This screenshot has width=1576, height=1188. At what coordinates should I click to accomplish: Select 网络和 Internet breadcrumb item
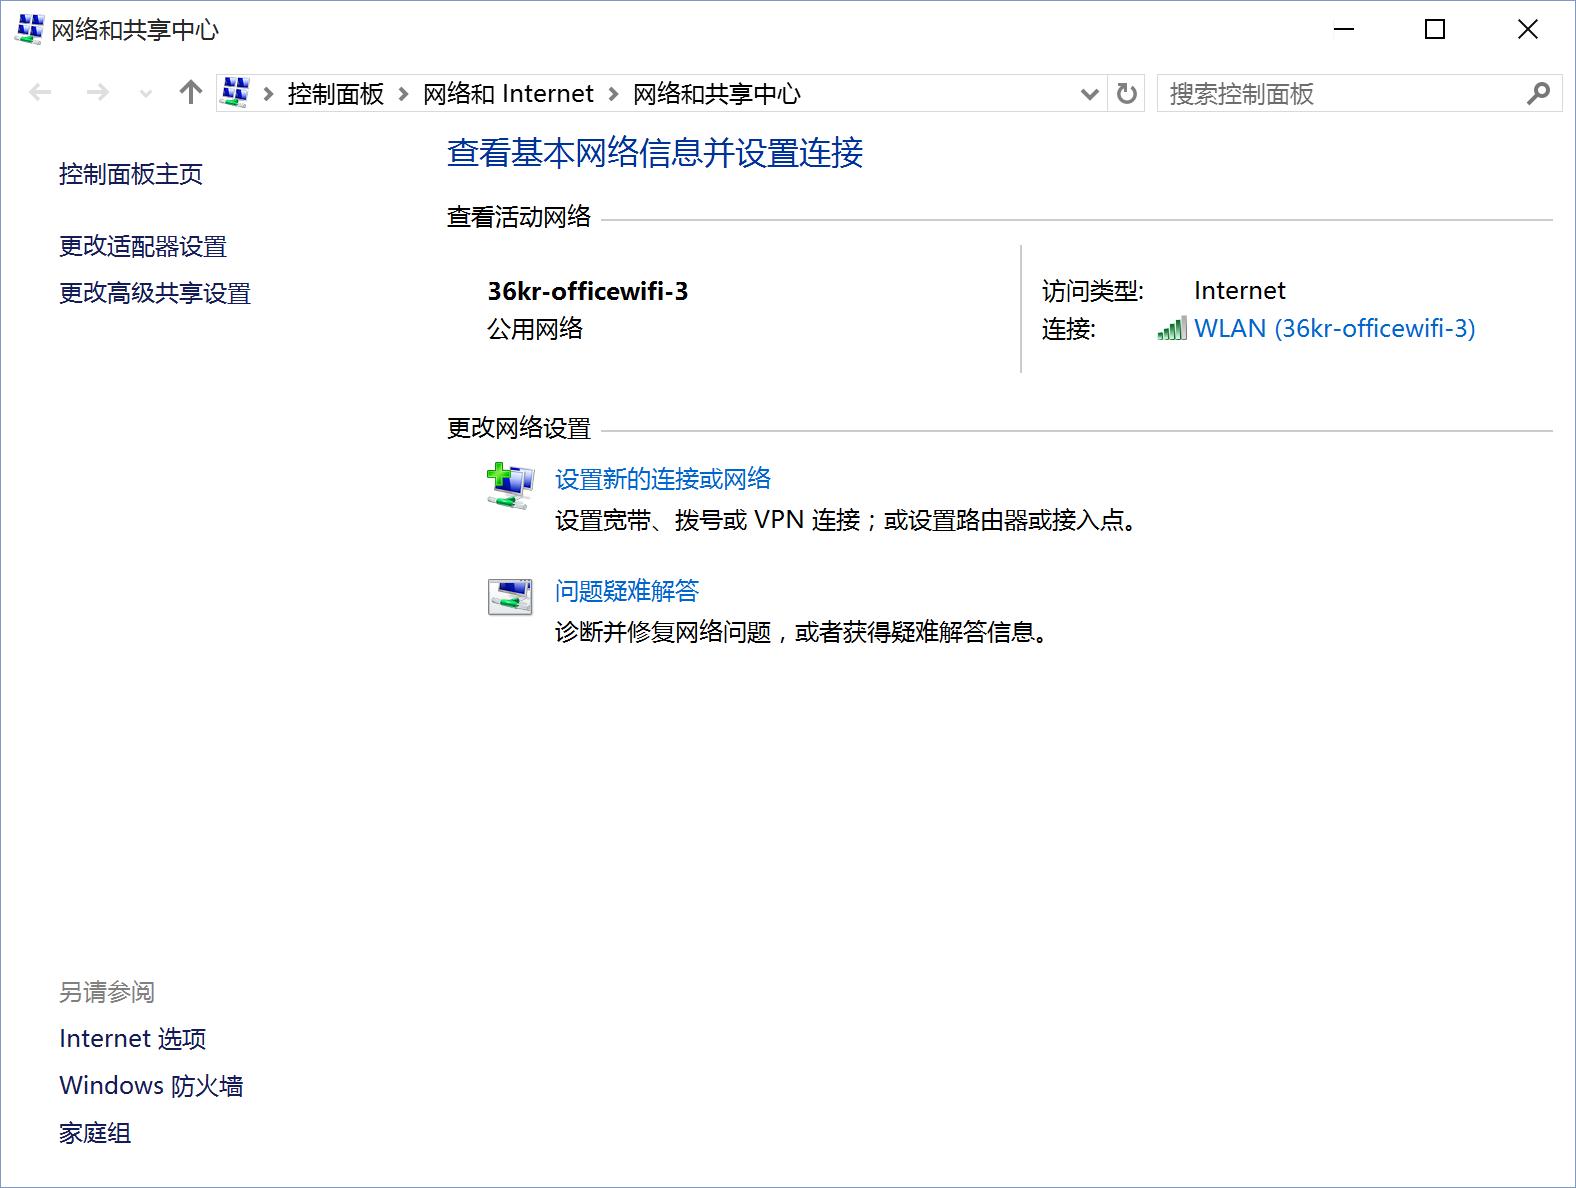click(x=508, y=94)
